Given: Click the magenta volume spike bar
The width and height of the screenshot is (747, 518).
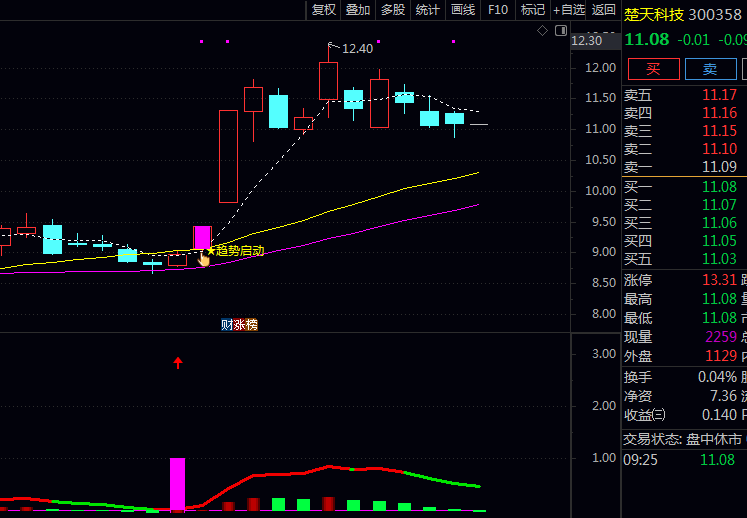Looking at the screenshot, I should pyautogui.click(x=177, y=484).
